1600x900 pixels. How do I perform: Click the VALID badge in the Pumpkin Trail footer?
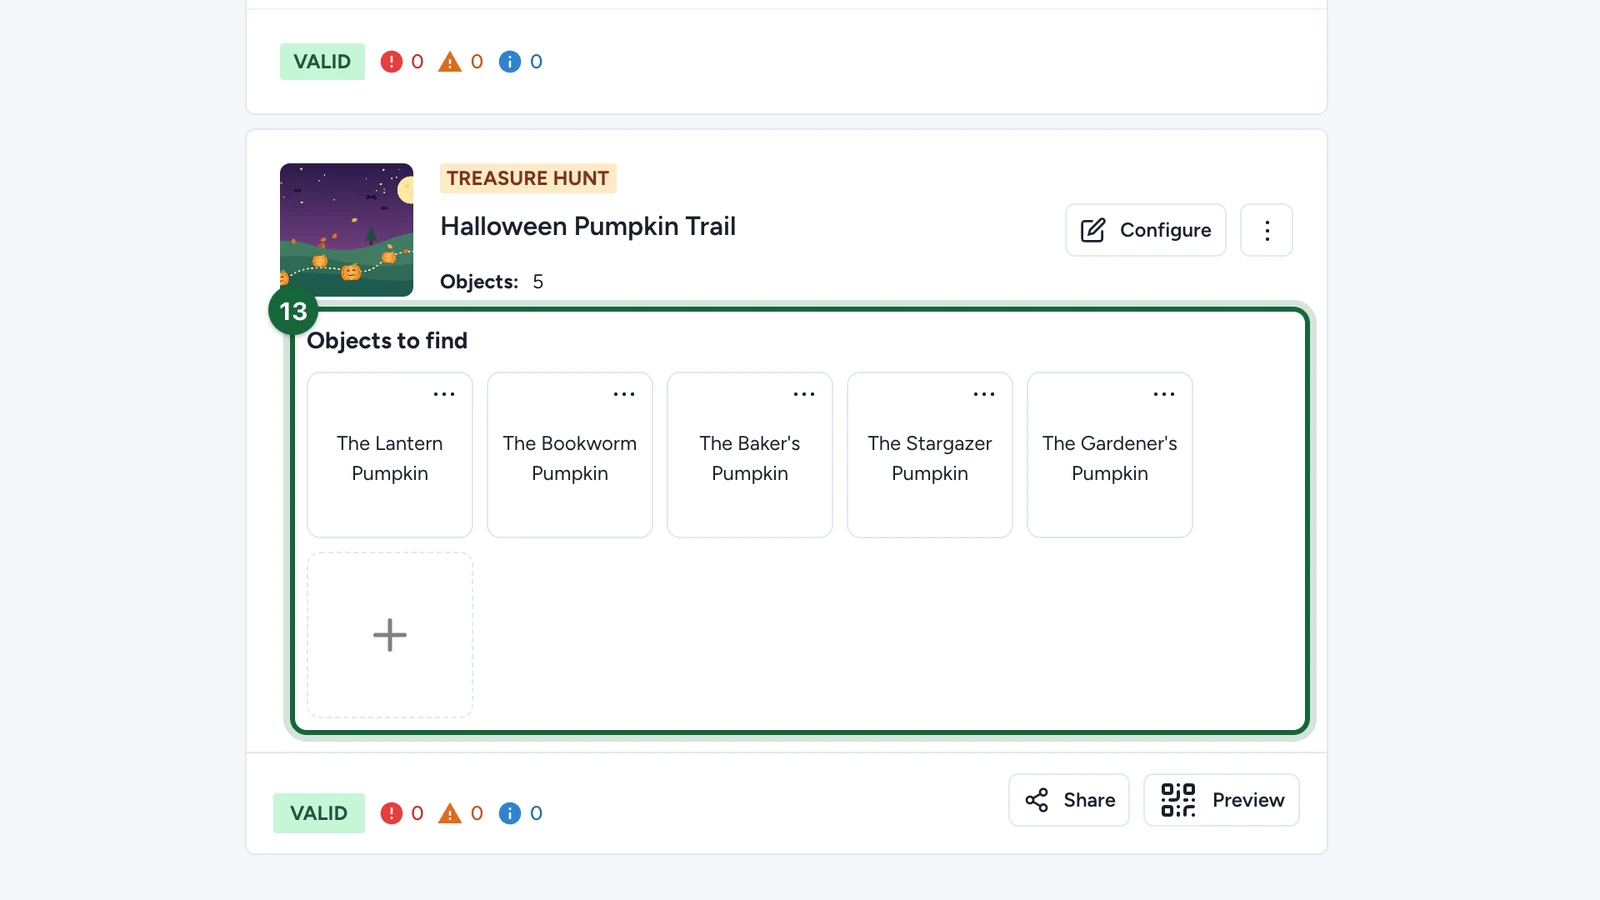319,813
